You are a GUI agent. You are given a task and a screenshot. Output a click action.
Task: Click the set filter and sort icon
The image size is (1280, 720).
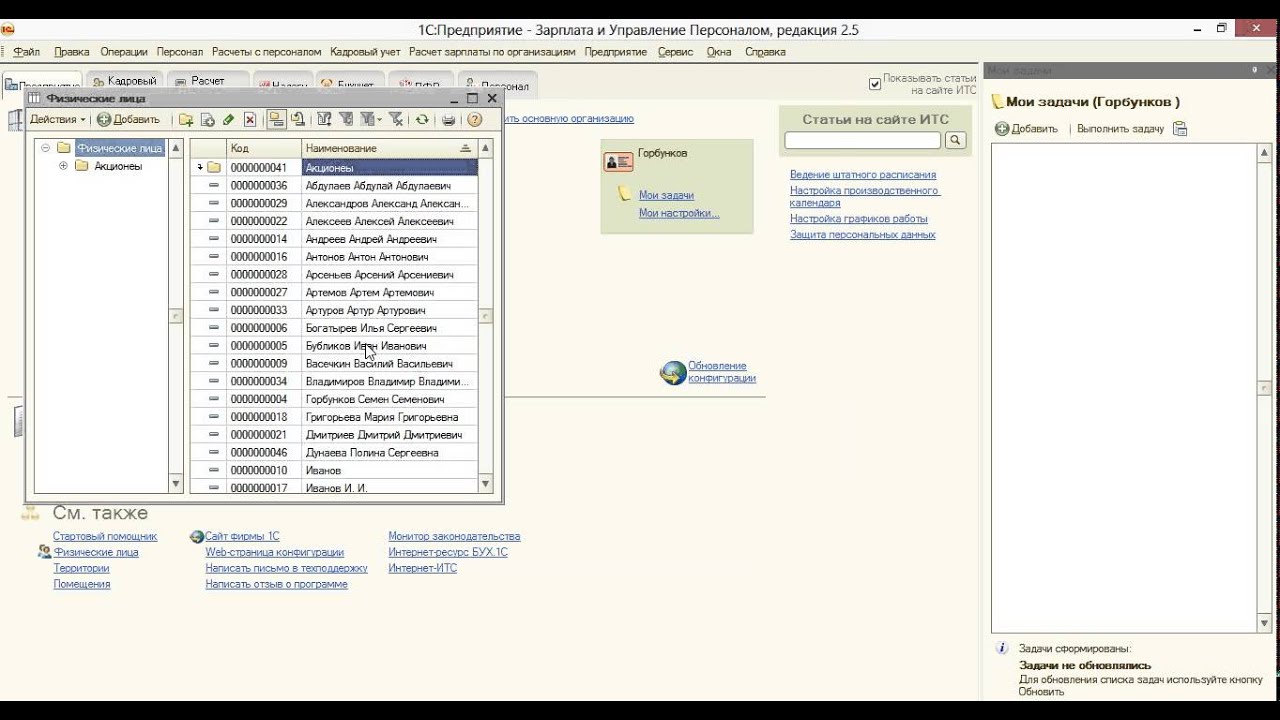324,120
